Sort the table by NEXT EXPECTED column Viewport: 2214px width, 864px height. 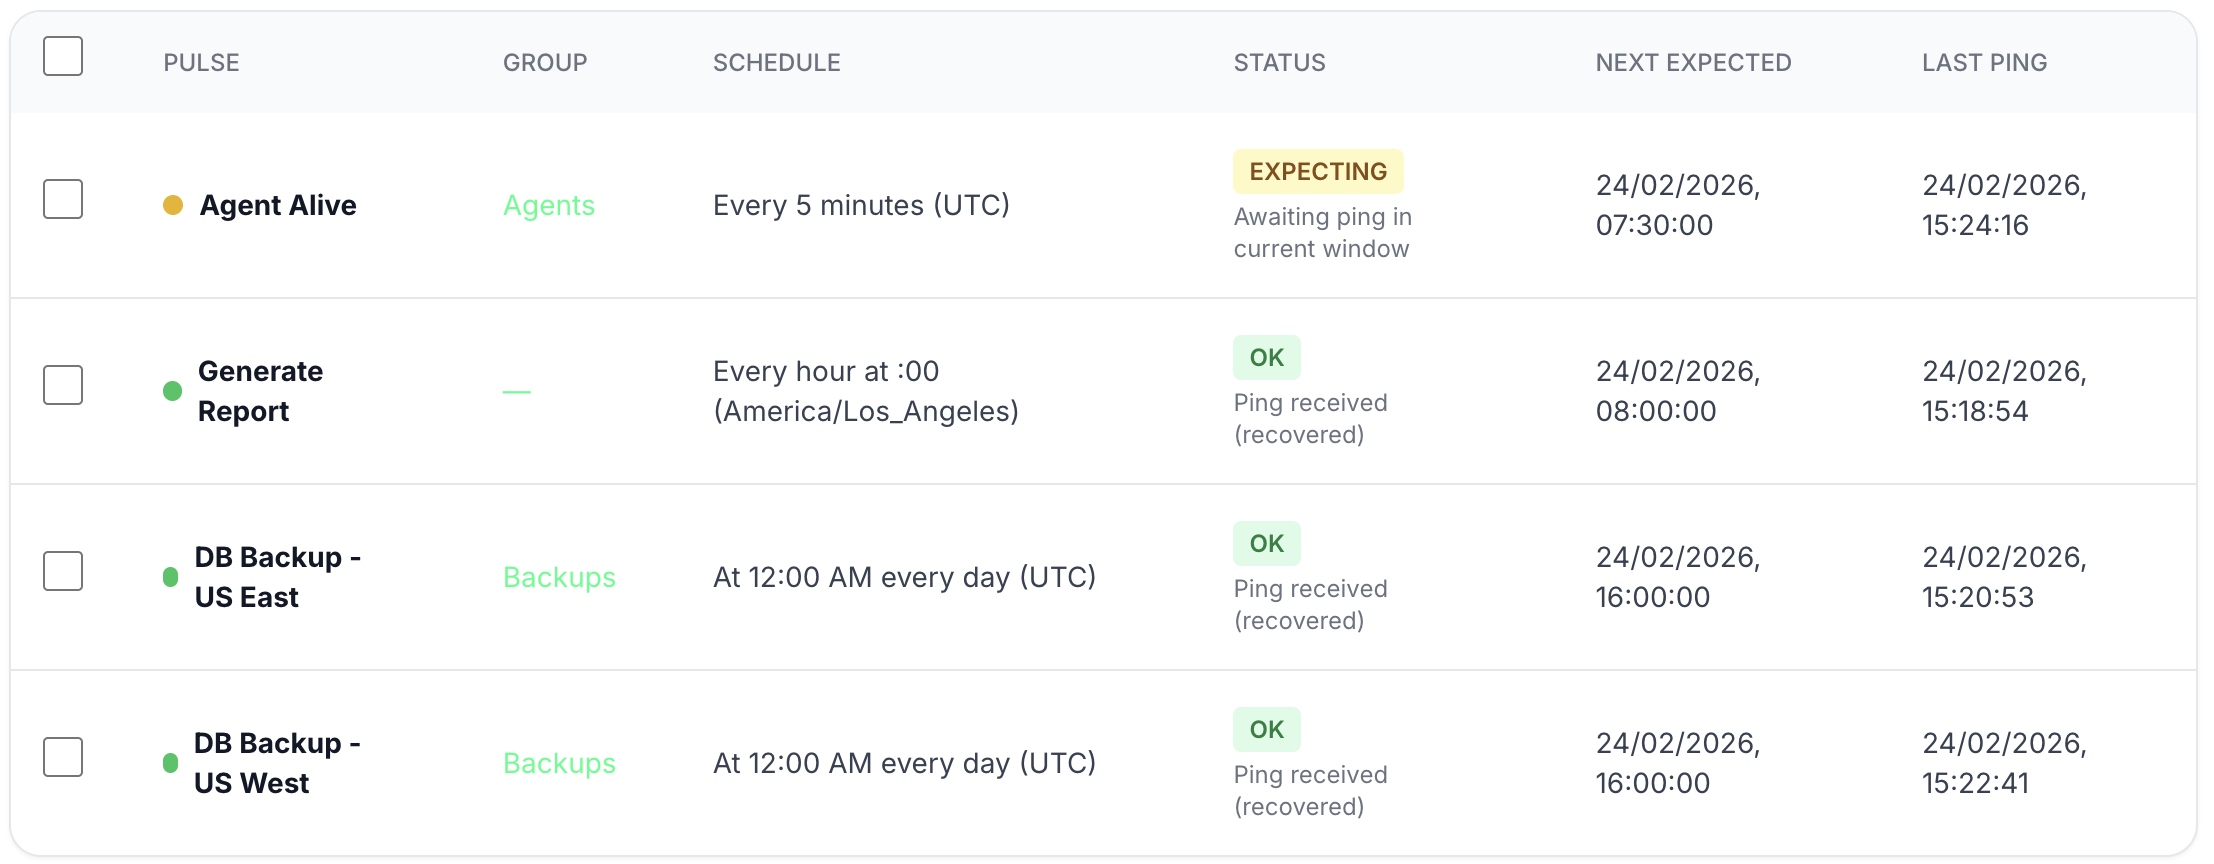tap(1693, 62)
